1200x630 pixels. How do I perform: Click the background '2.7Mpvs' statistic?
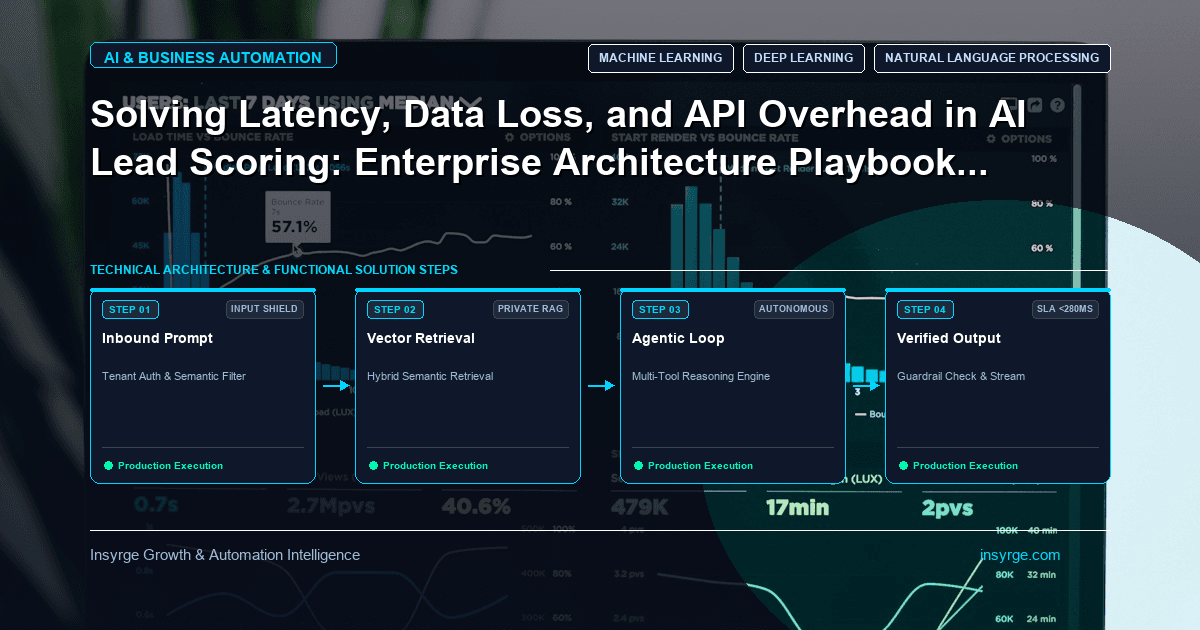(331, 507)
